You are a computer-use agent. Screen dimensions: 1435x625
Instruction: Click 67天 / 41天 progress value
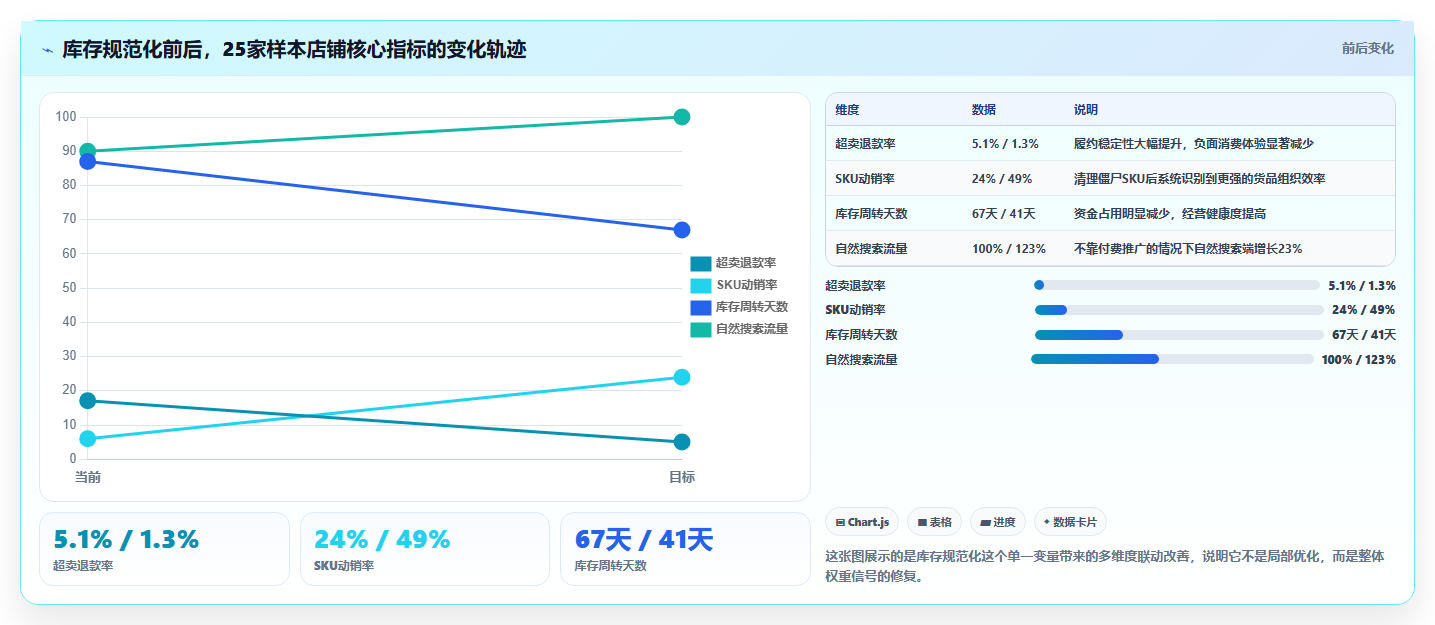[x=1363, y=335]
